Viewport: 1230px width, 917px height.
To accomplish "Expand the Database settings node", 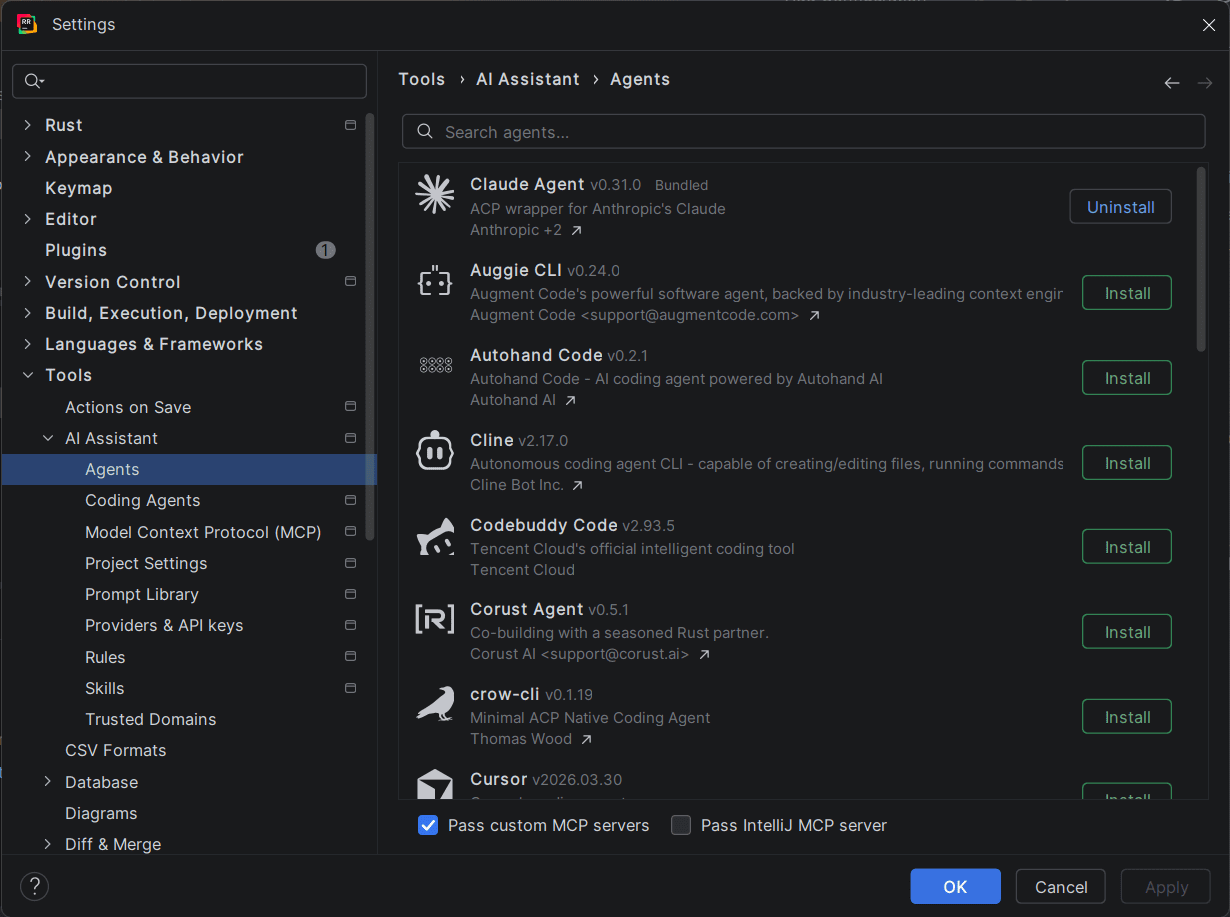I will tap(48, 782).
